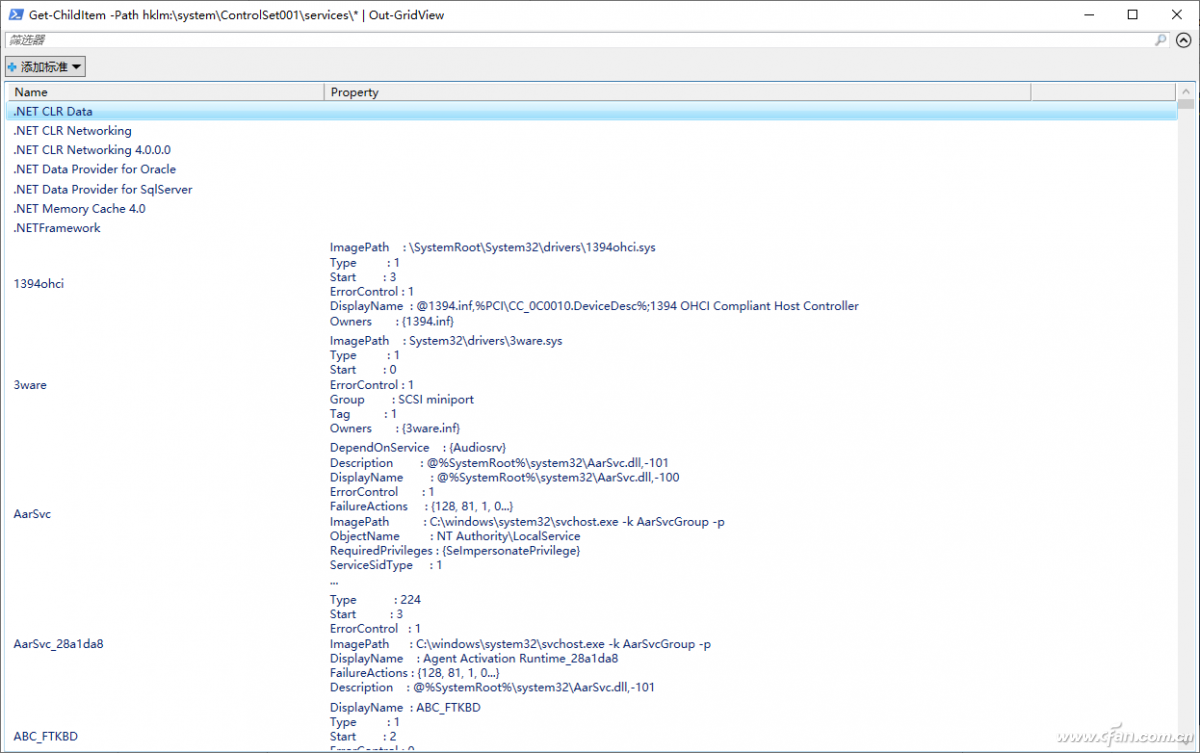This screenshot has height=753, width=1200.
Task: Sort by the Property column header
Action: [676, 92]
